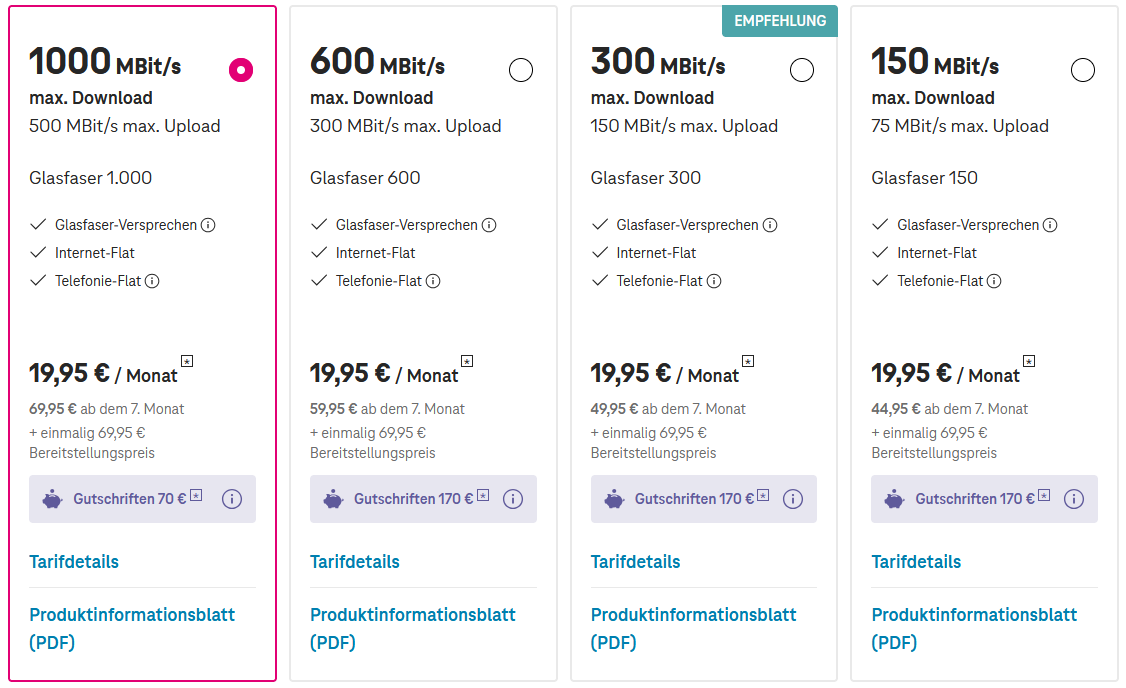Open Gutschriften info in Glasfaser 1.000 tariff
This screenshot has width=1126, height=688.
(x=232, y=498)
